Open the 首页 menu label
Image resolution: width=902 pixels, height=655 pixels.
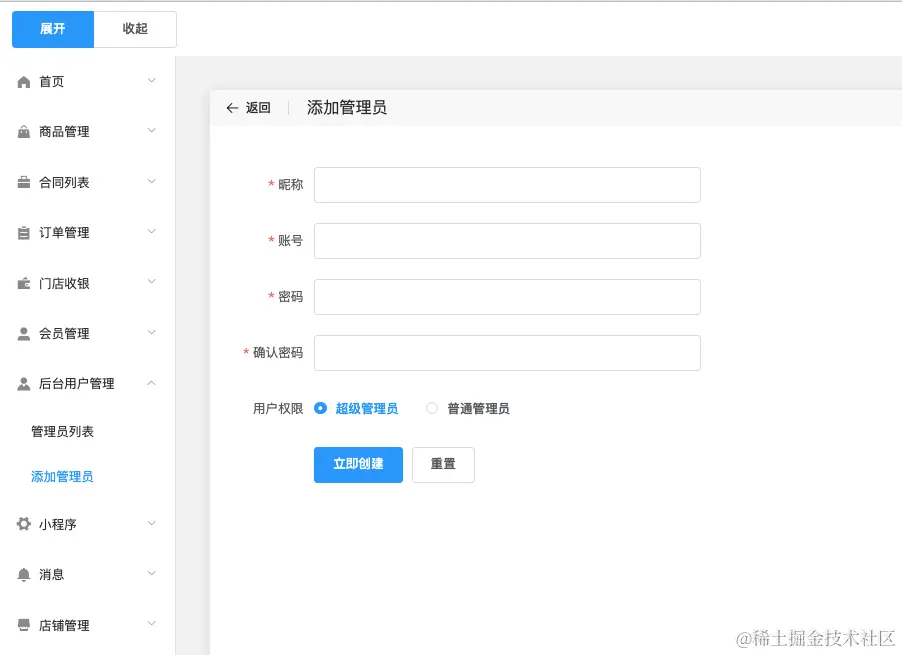coord(51,82)
